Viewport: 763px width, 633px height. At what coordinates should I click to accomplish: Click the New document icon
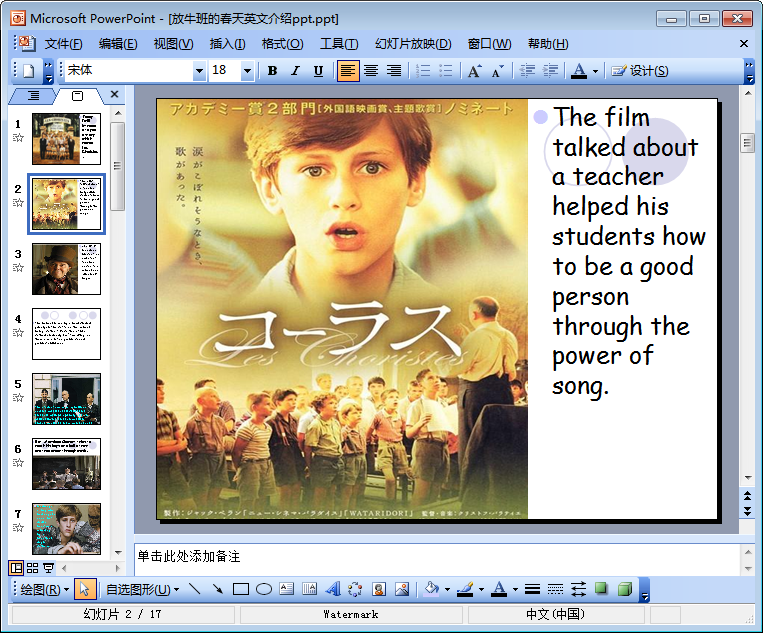[29, 71]
